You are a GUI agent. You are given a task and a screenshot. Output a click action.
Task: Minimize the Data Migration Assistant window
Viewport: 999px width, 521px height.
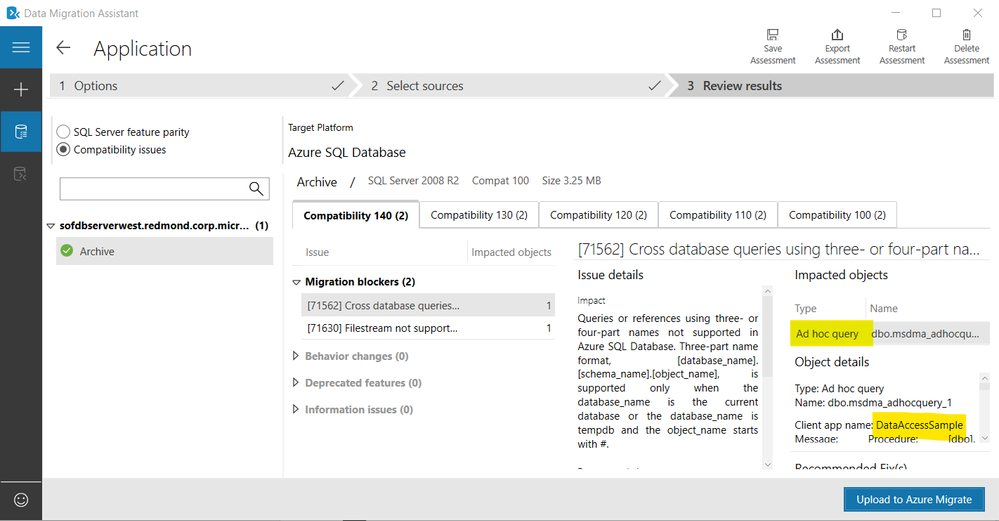click(895, 13)
